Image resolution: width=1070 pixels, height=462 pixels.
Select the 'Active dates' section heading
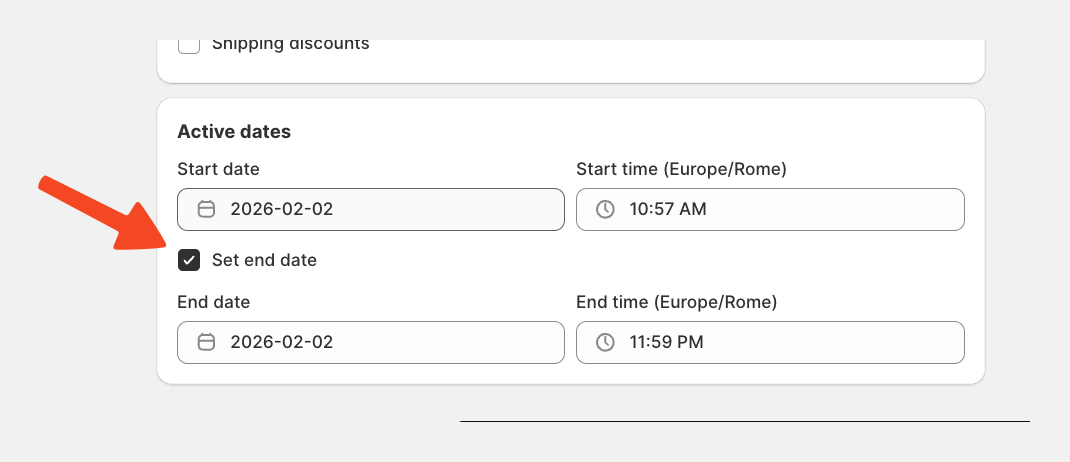234,131
